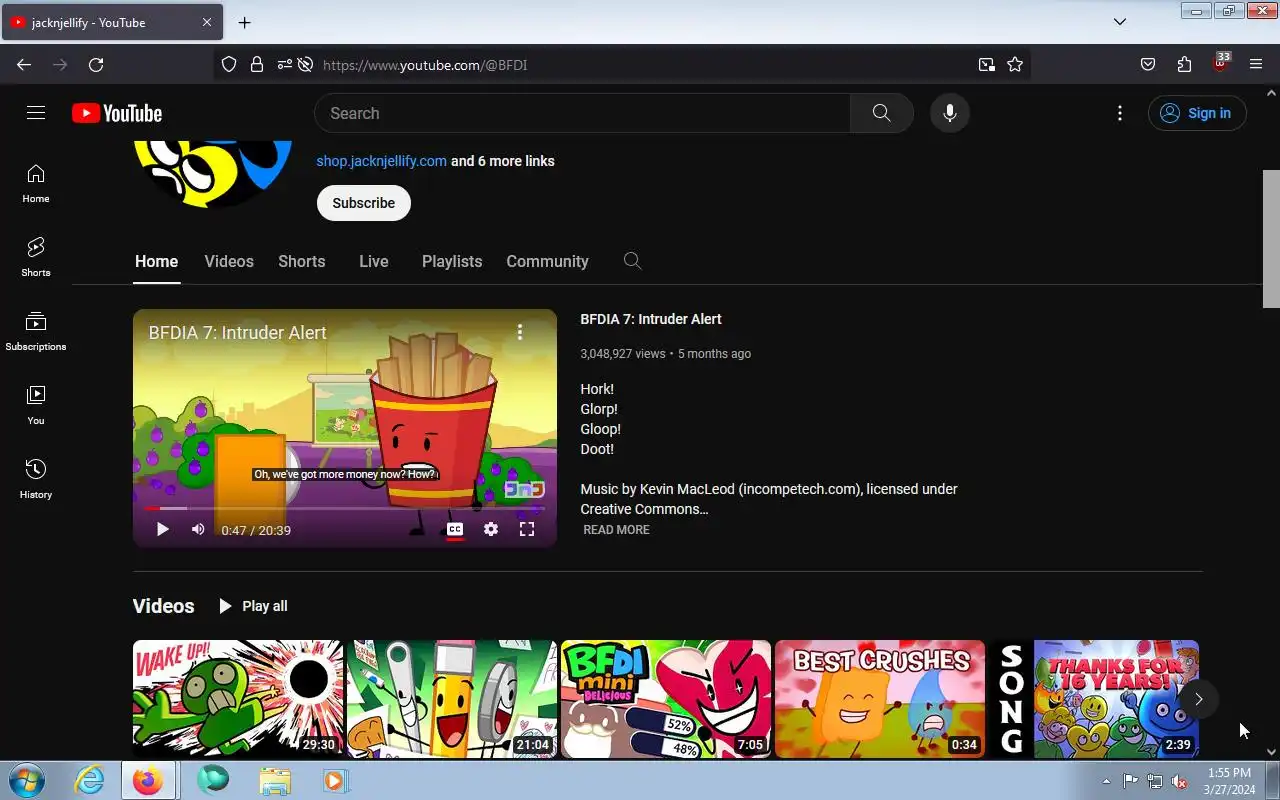The image size is (1280, 800).
Task: Seek along the featured video progress bar
Action: point(345,508)
